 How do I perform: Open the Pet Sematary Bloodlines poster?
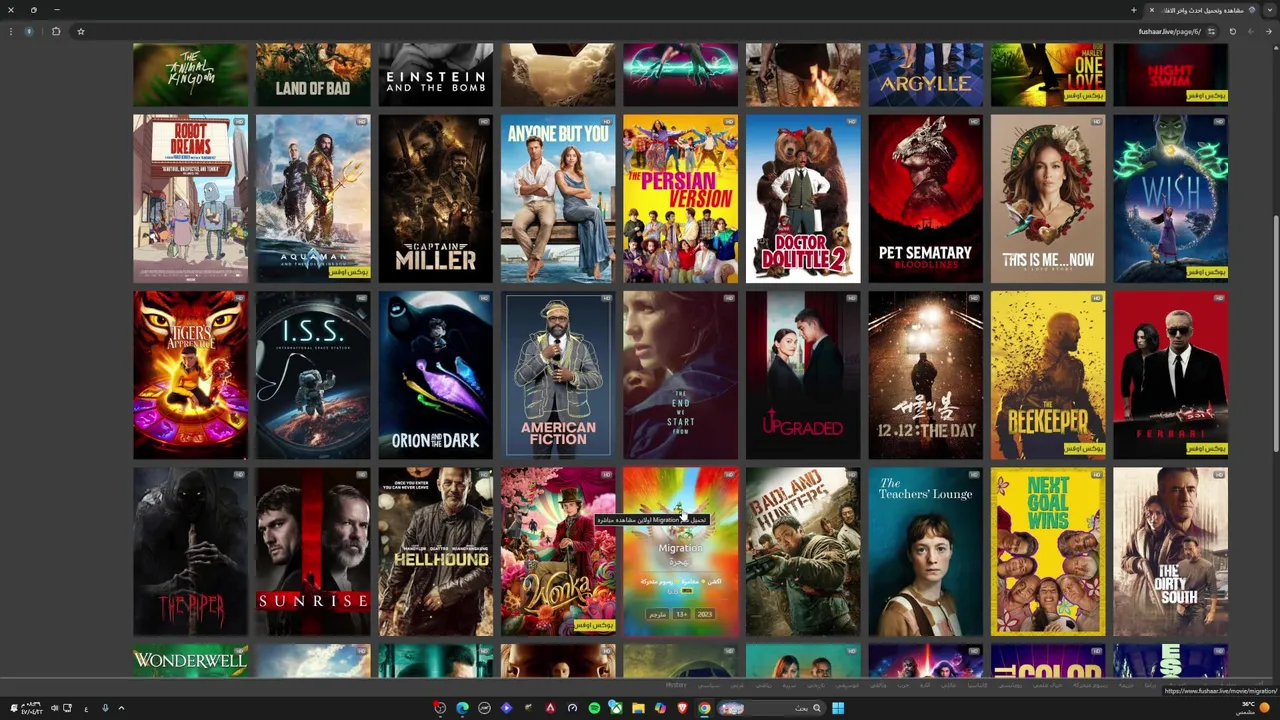point(926,199)
